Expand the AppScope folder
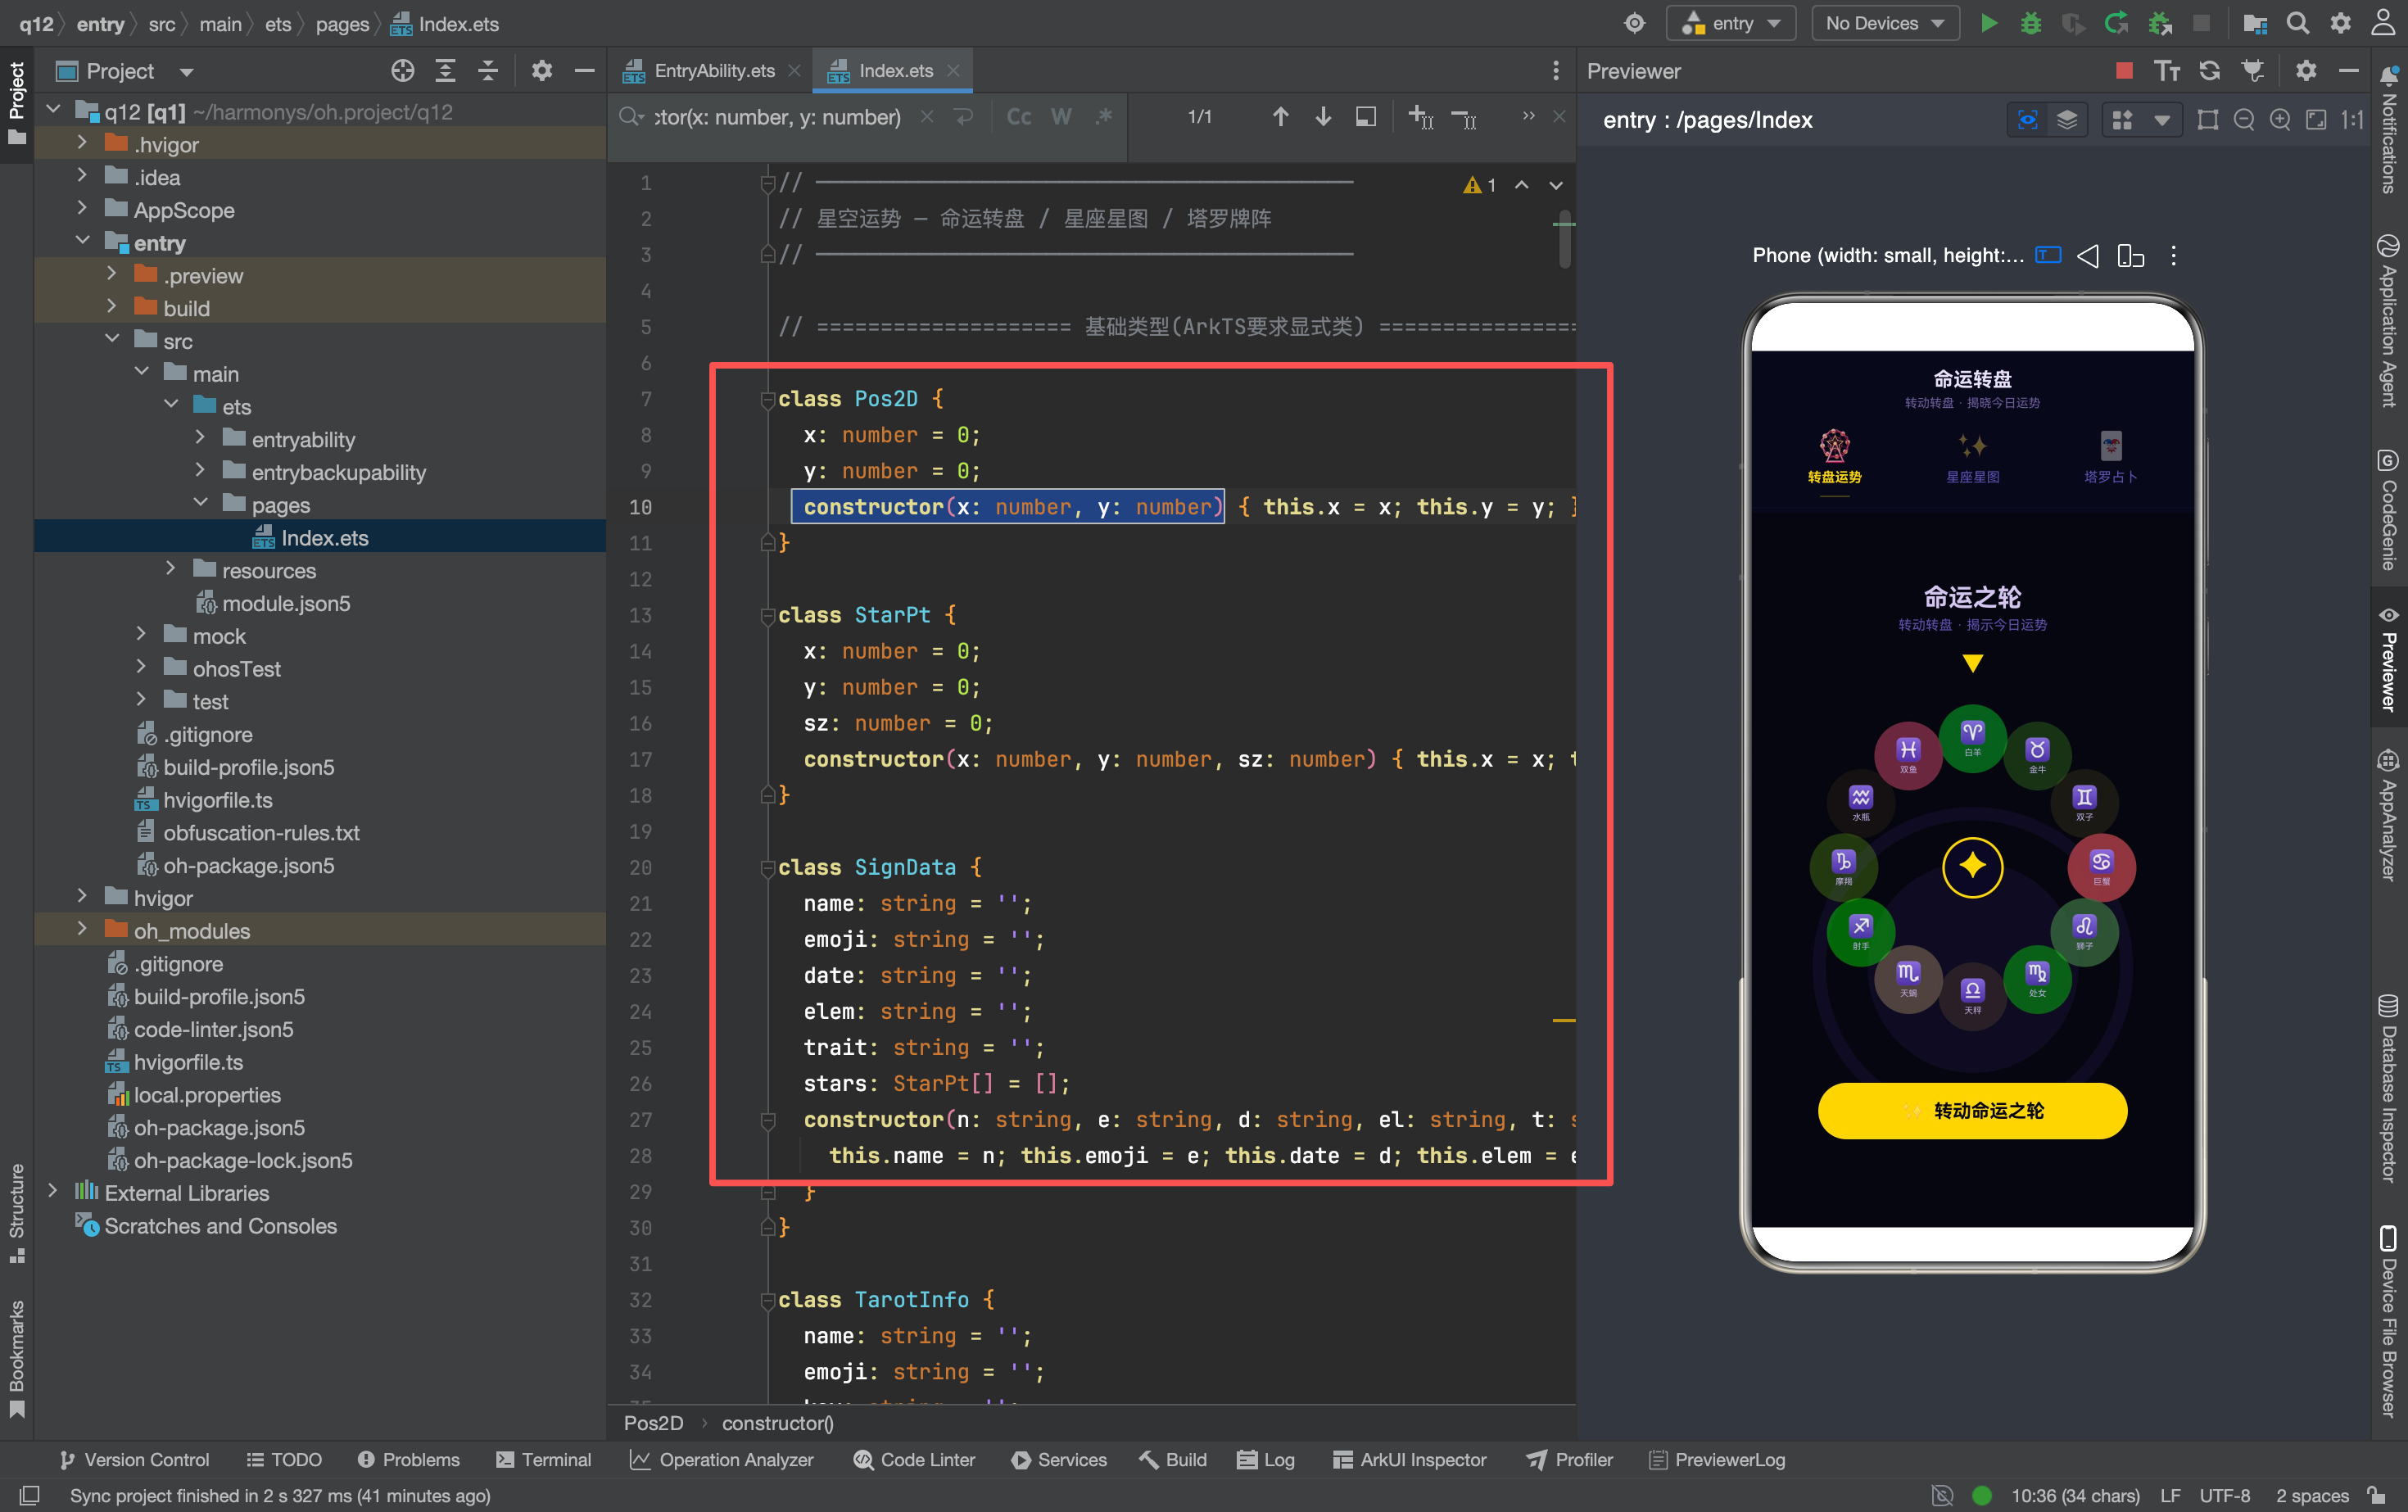 coord(83,209)
